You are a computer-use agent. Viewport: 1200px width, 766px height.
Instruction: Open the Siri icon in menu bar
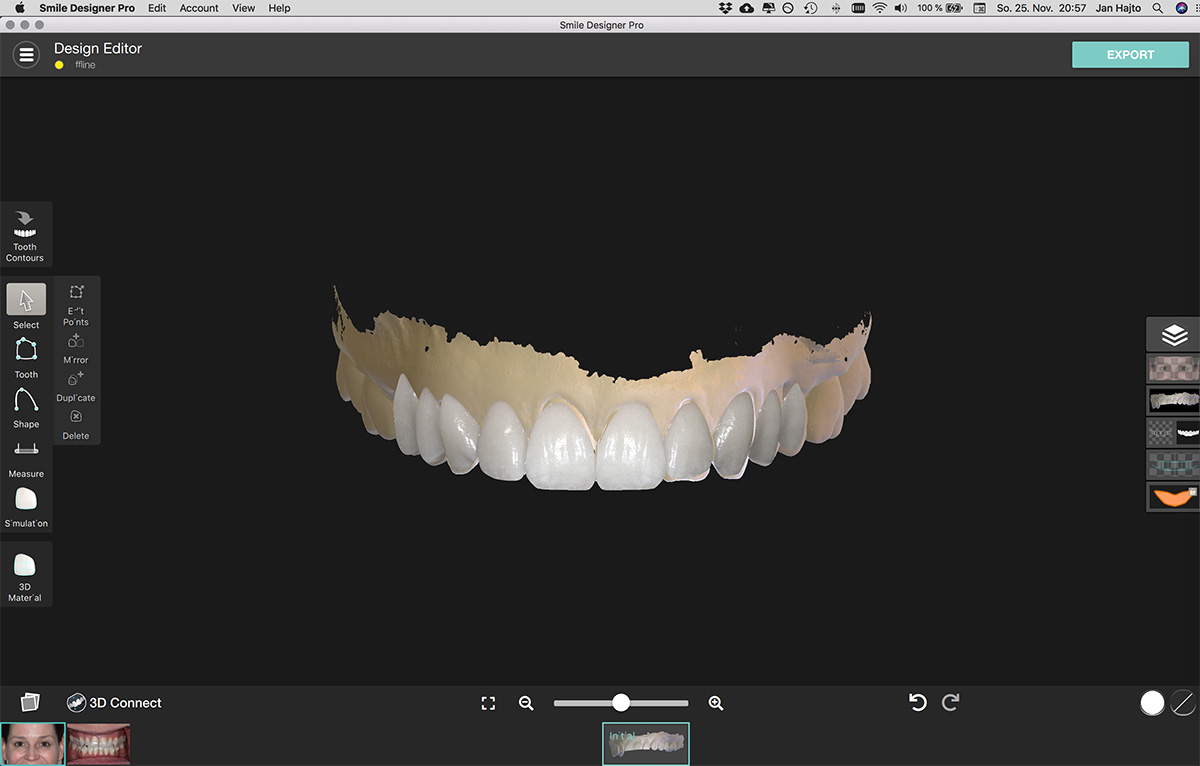[1183, 8]
